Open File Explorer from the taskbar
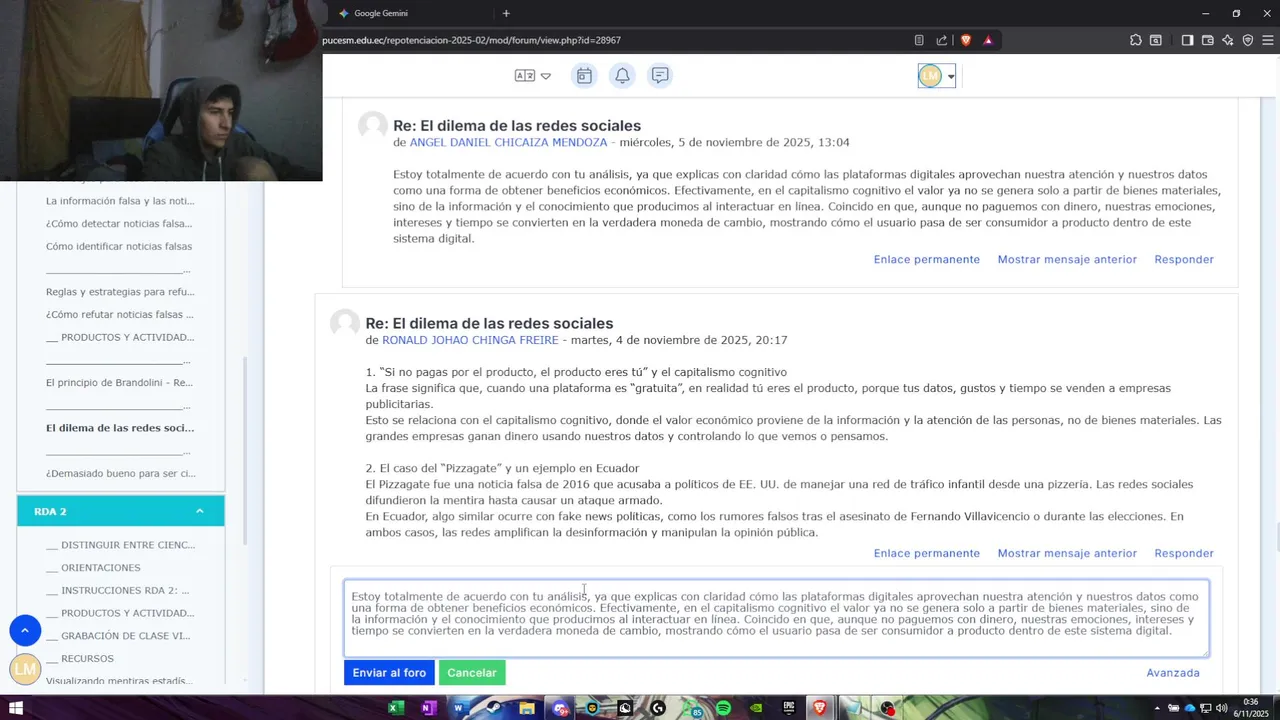The image size is (1280, 720). [527, 708]
